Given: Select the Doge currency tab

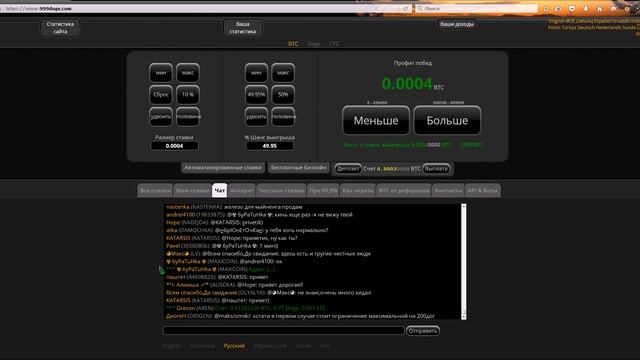Looking at the screenshot, I should pos(314,44).
